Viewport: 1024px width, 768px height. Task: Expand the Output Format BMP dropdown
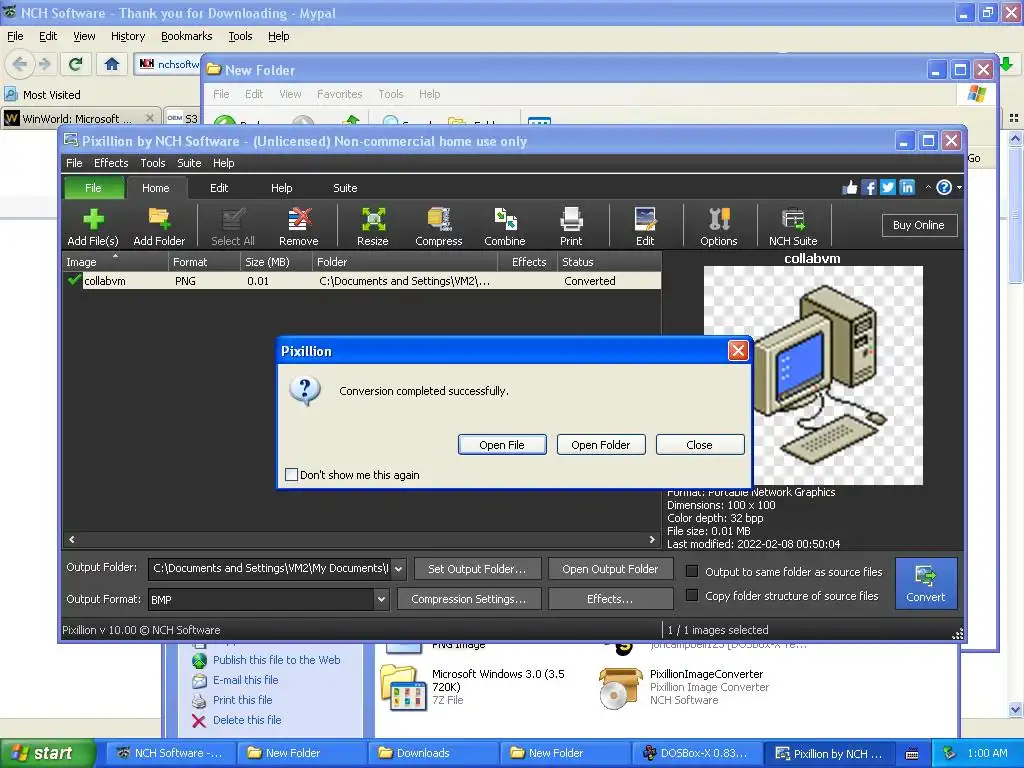381,600
